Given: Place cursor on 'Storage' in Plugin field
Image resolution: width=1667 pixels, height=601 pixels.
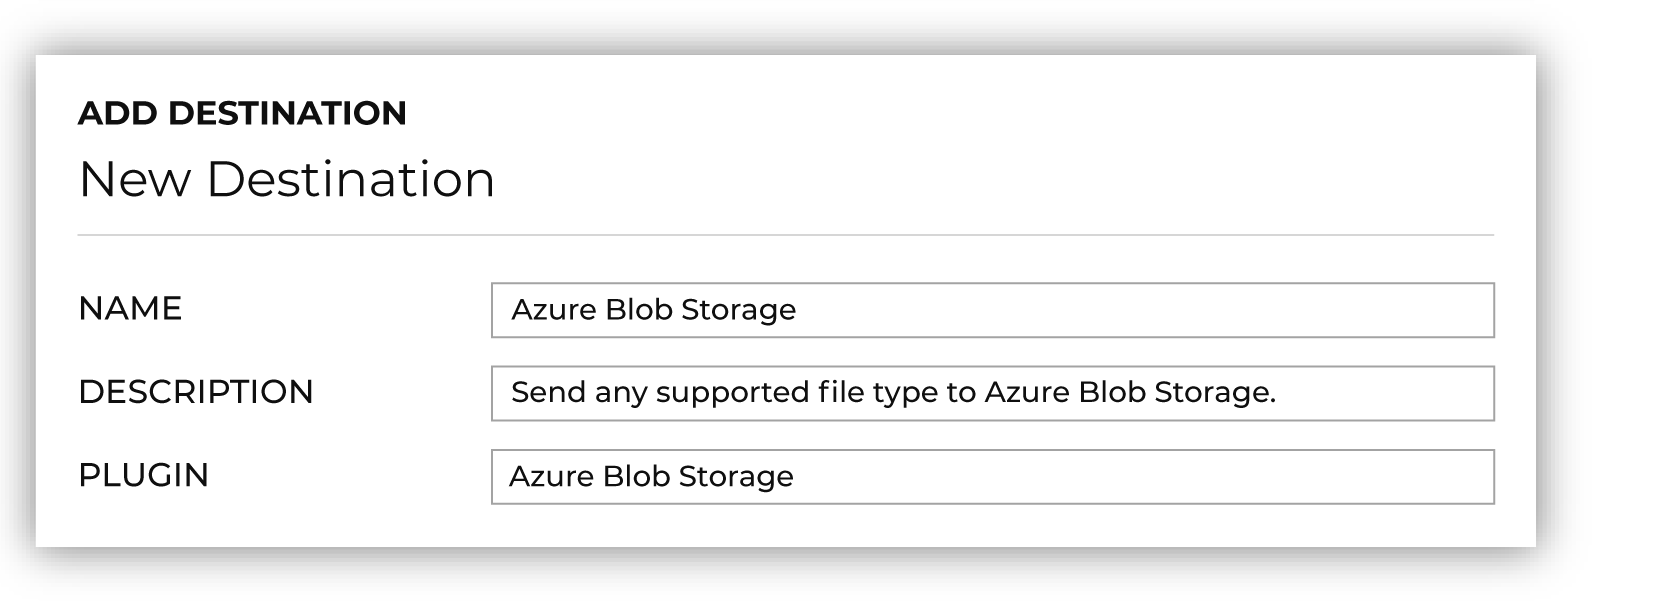Looking at the screenshot, I should 736,478.
